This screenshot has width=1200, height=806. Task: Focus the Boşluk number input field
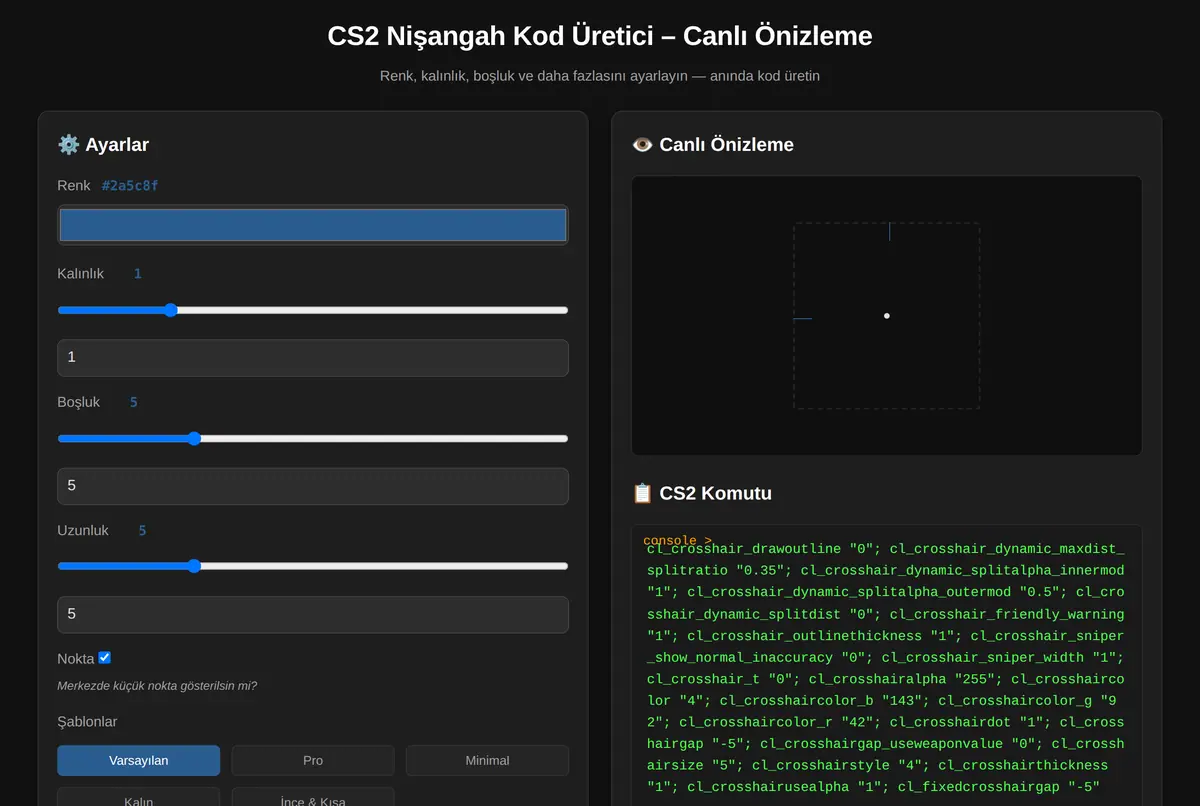tap(313, 486)
